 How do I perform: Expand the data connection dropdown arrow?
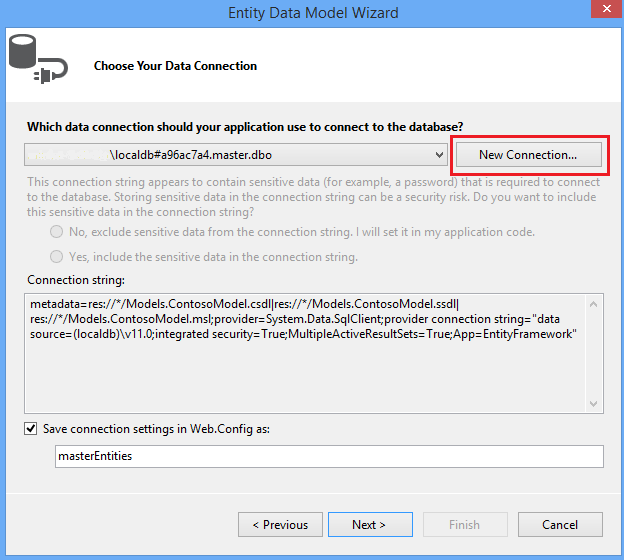point(439,155)
